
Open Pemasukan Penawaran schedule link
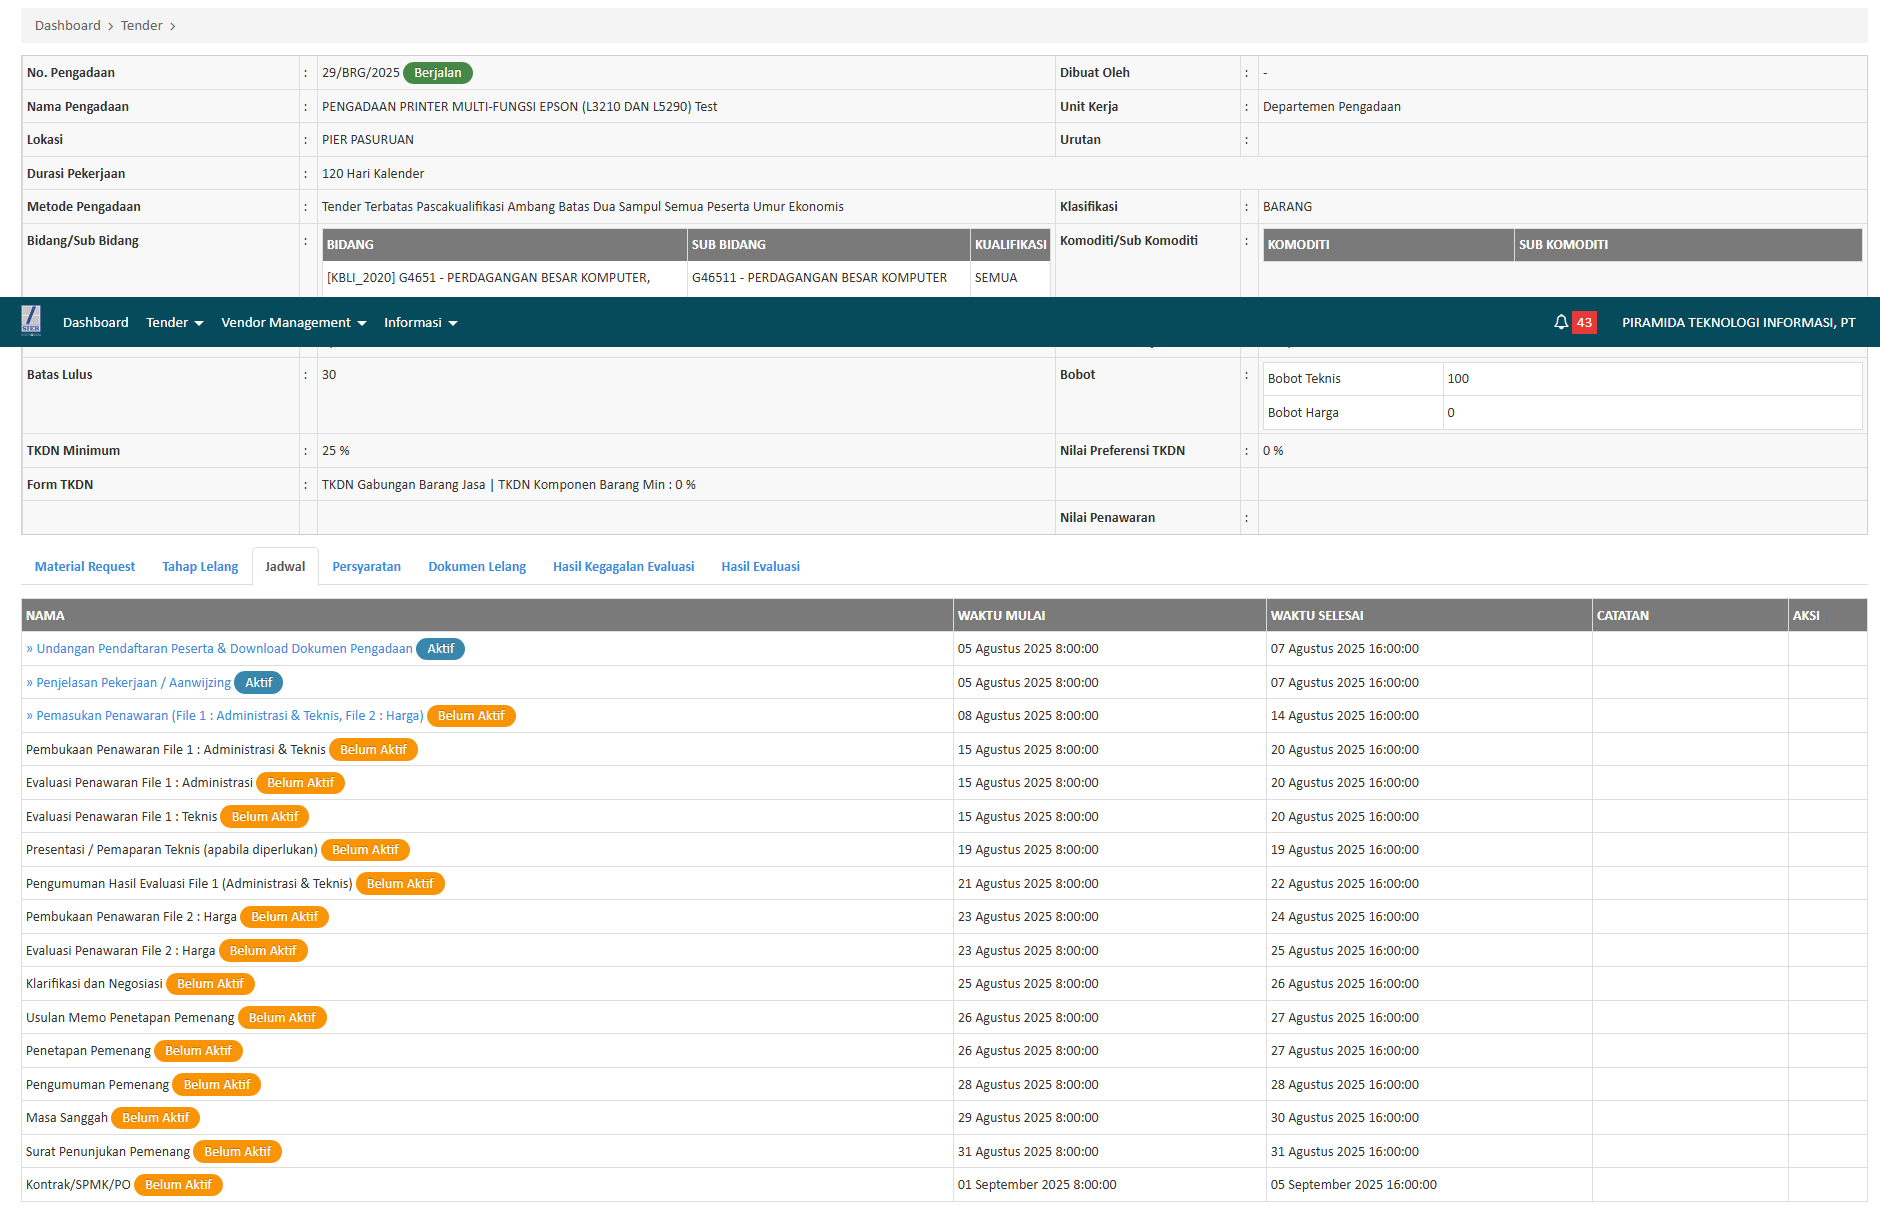click(229, 716)
